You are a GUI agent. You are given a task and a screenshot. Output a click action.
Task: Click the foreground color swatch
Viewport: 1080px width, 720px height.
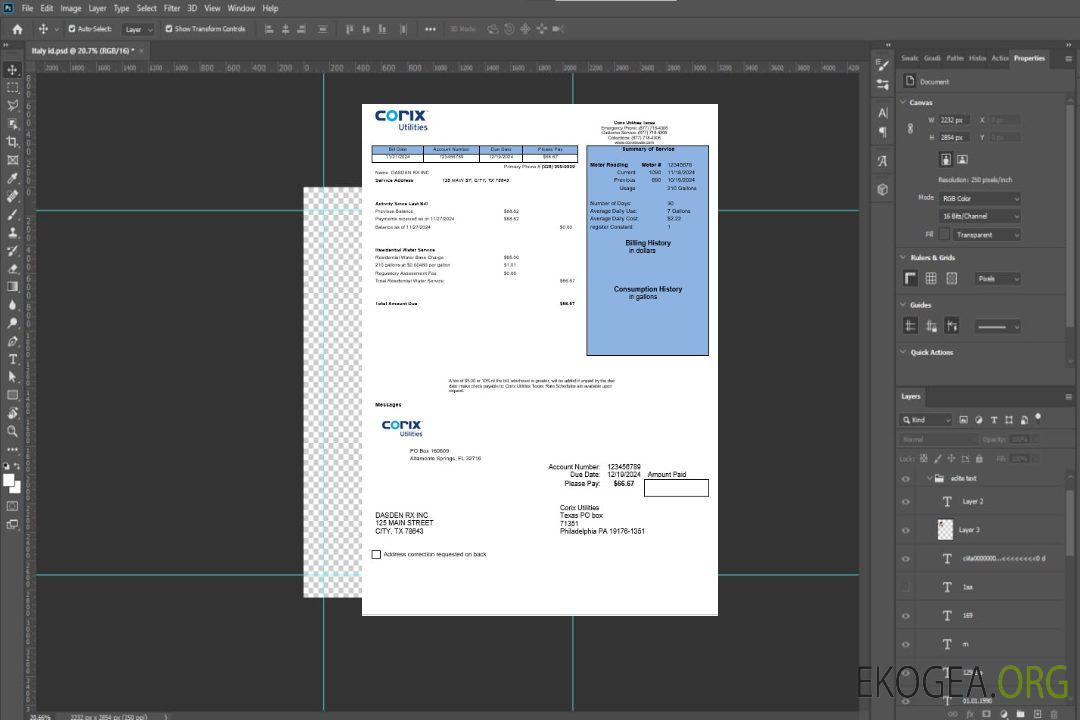tap(8, 480)
